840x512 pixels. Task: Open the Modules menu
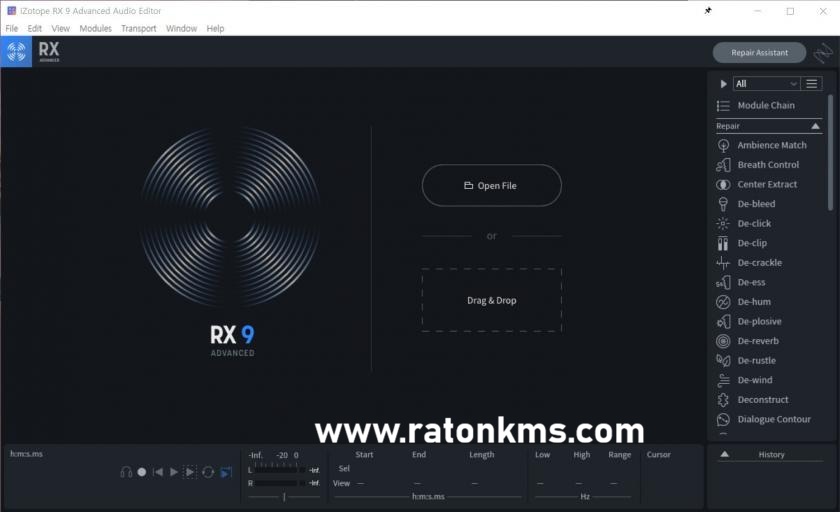pyautogui.click(x=95, y=28)
